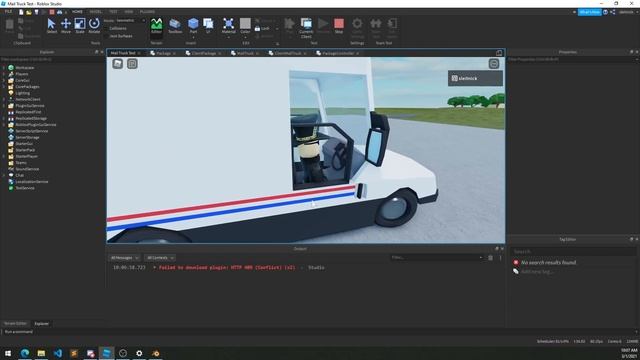Open the Material picker
The width and height of the screenshot is (640, 360).
click(229, 26)
